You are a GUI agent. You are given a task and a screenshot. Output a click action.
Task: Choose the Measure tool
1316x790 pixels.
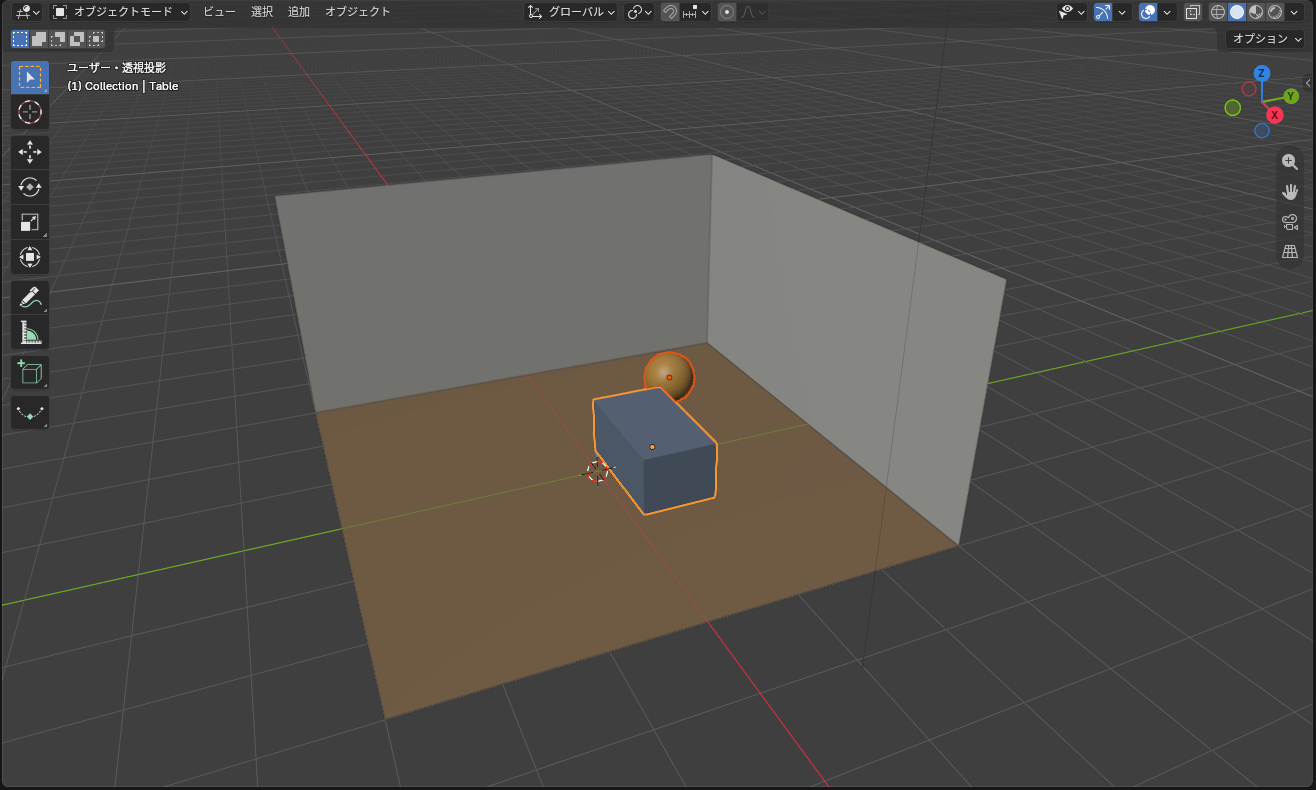tap(30, 333)
